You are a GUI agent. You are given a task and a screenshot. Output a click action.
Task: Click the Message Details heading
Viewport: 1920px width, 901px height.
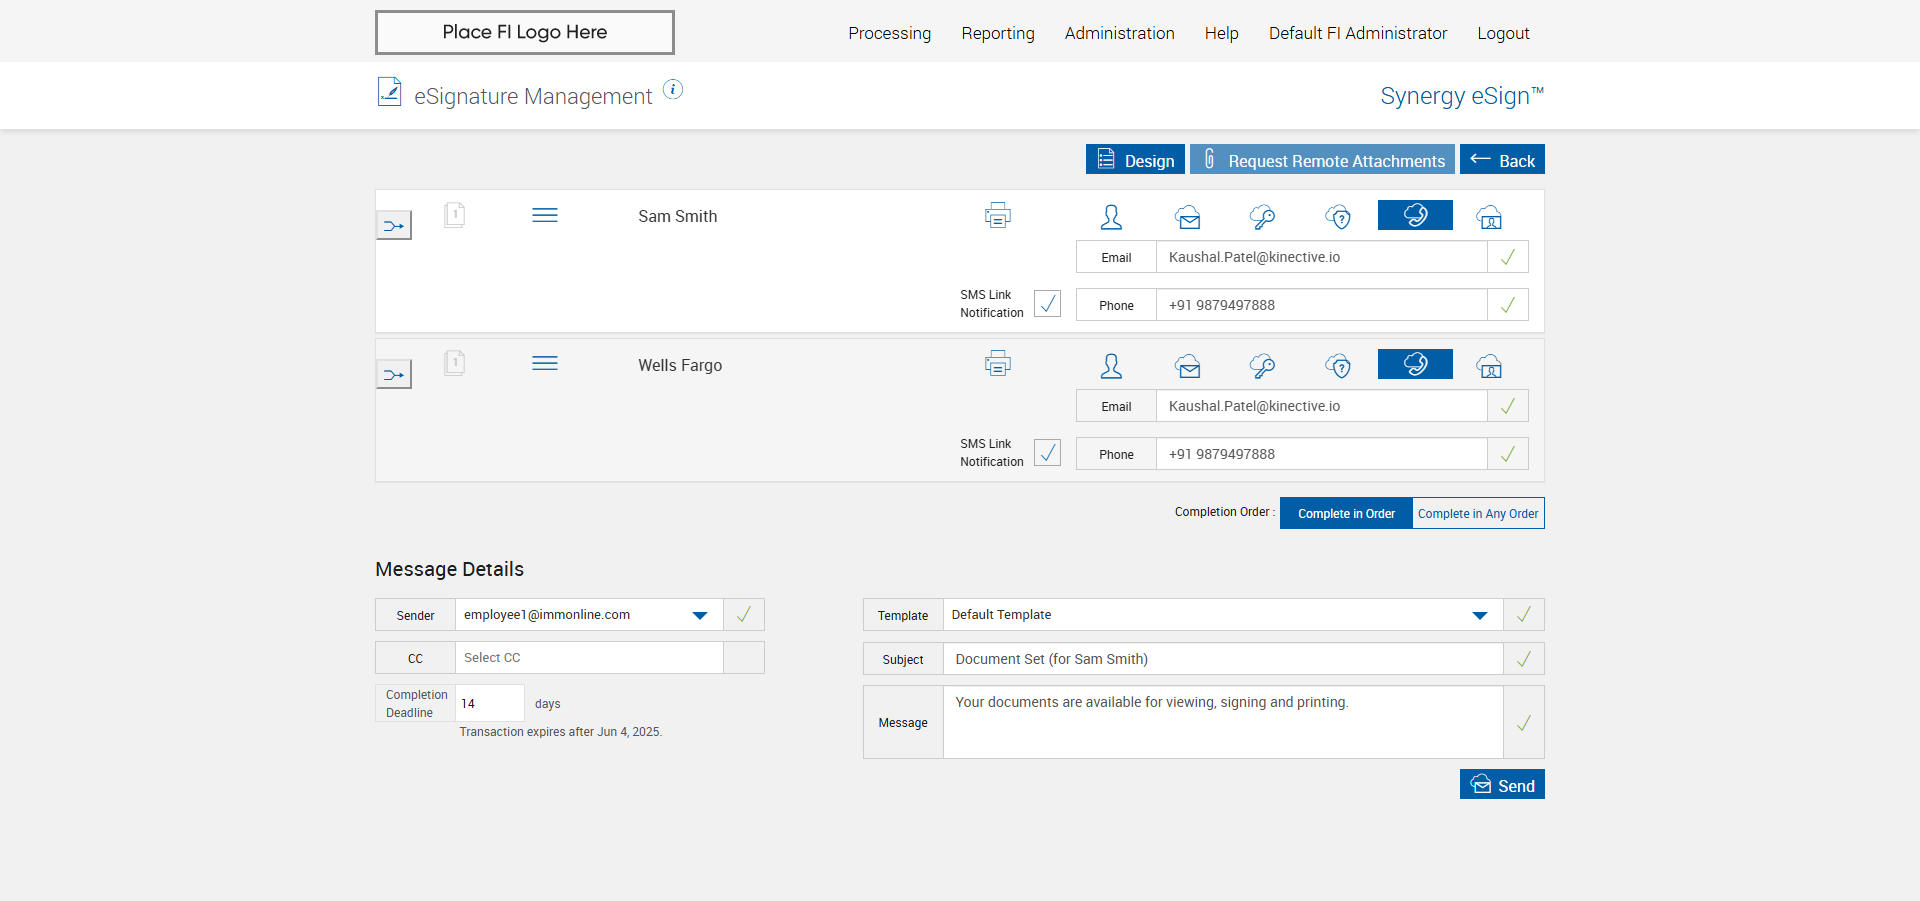click(x=449, y=569)
